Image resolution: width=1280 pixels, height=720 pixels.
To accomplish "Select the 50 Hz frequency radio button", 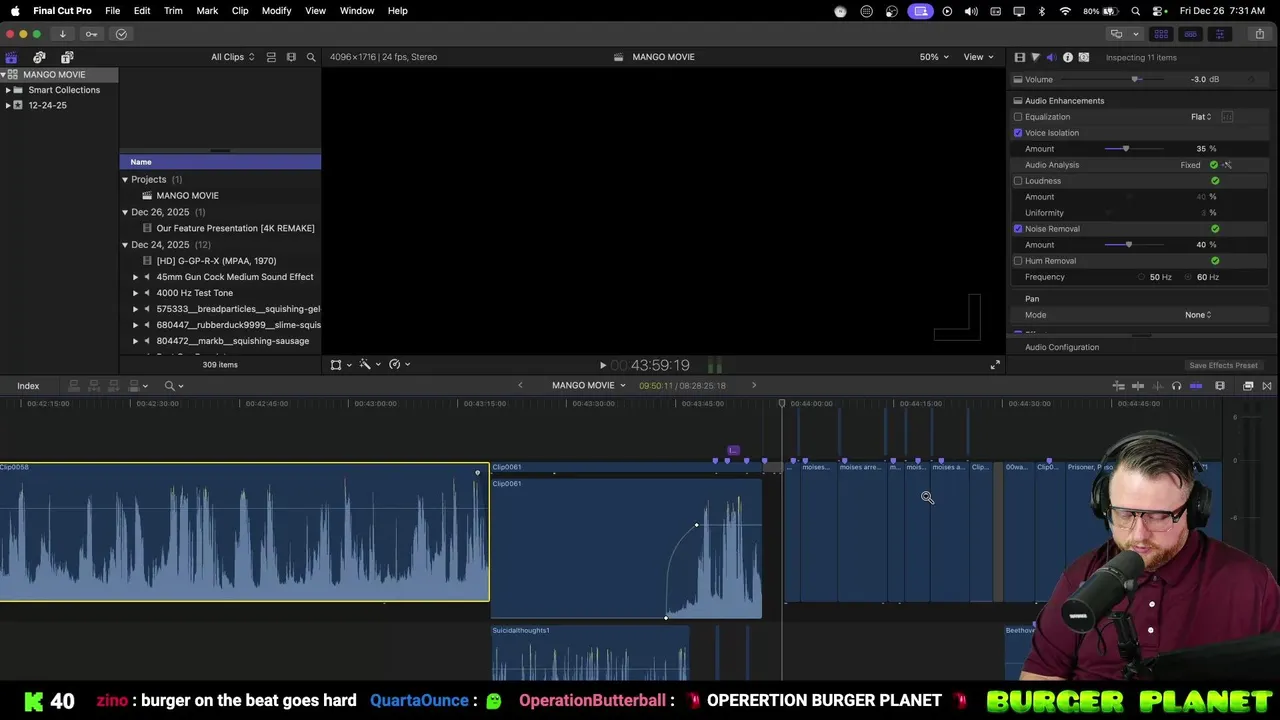I will point(1141,277).
